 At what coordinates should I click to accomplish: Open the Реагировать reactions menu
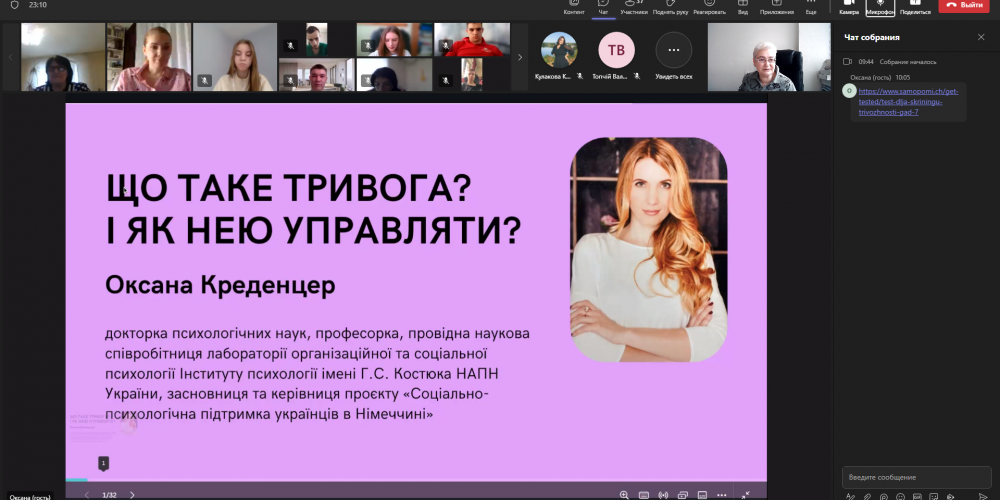point(709,5)
